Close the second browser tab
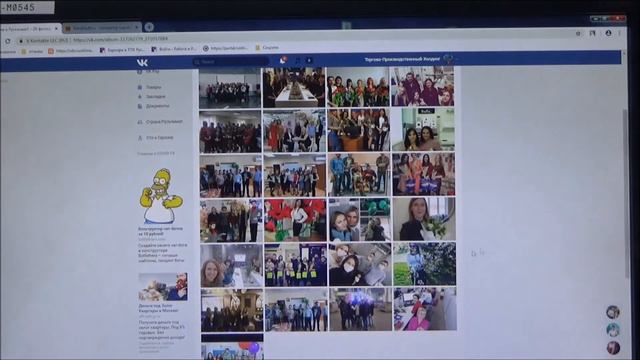640x360 pixels. pyautogui.click(x=137, y=27)
